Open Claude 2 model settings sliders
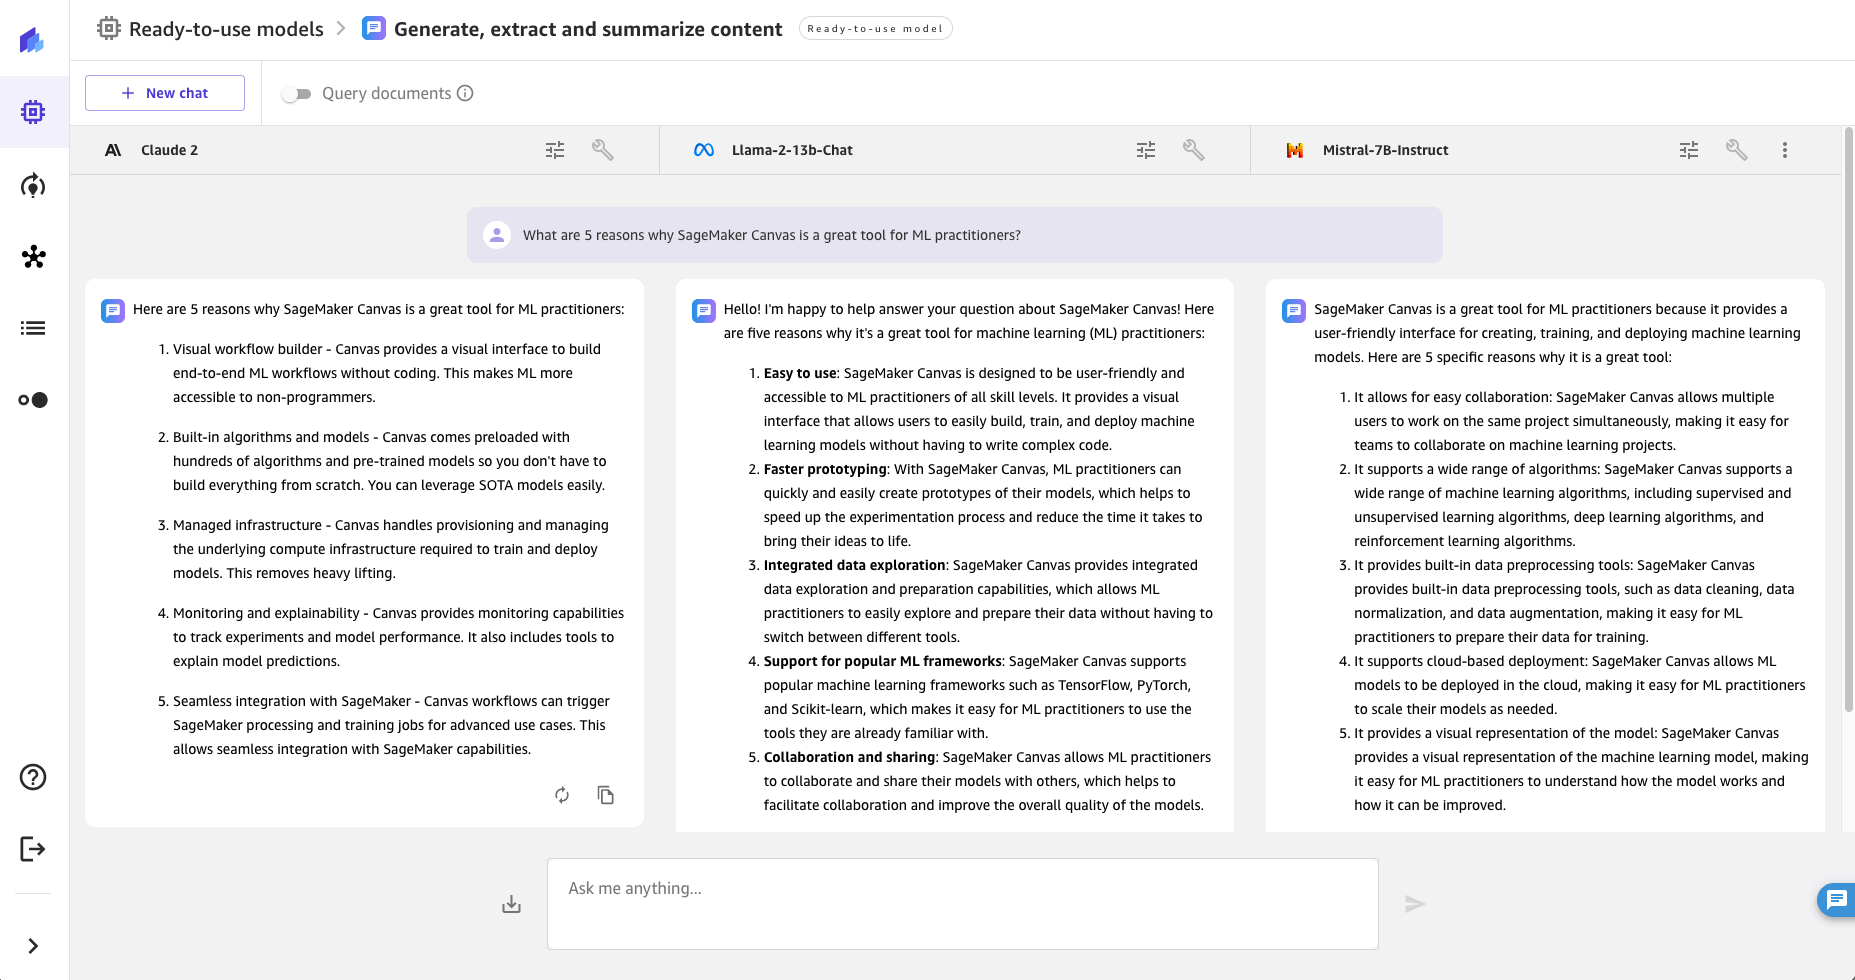This screenshot has height=980, width=1855. (555, 150)
